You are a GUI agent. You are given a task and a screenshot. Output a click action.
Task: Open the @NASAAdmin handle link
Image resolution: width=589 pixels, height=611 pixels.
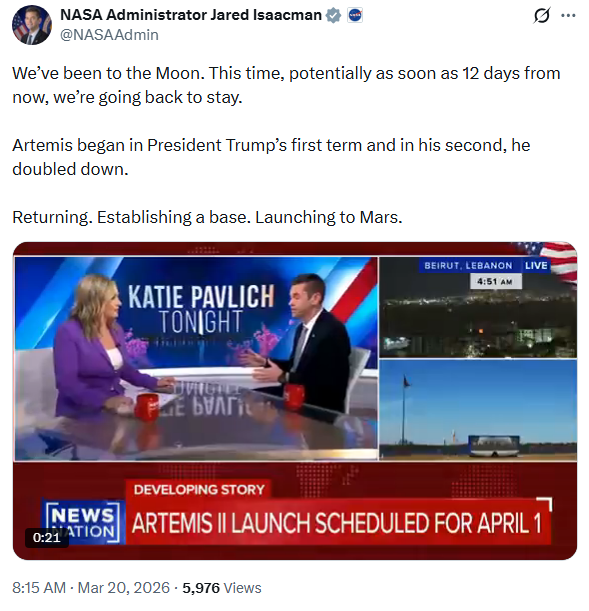pyautogui.click(x=109, y=35)
